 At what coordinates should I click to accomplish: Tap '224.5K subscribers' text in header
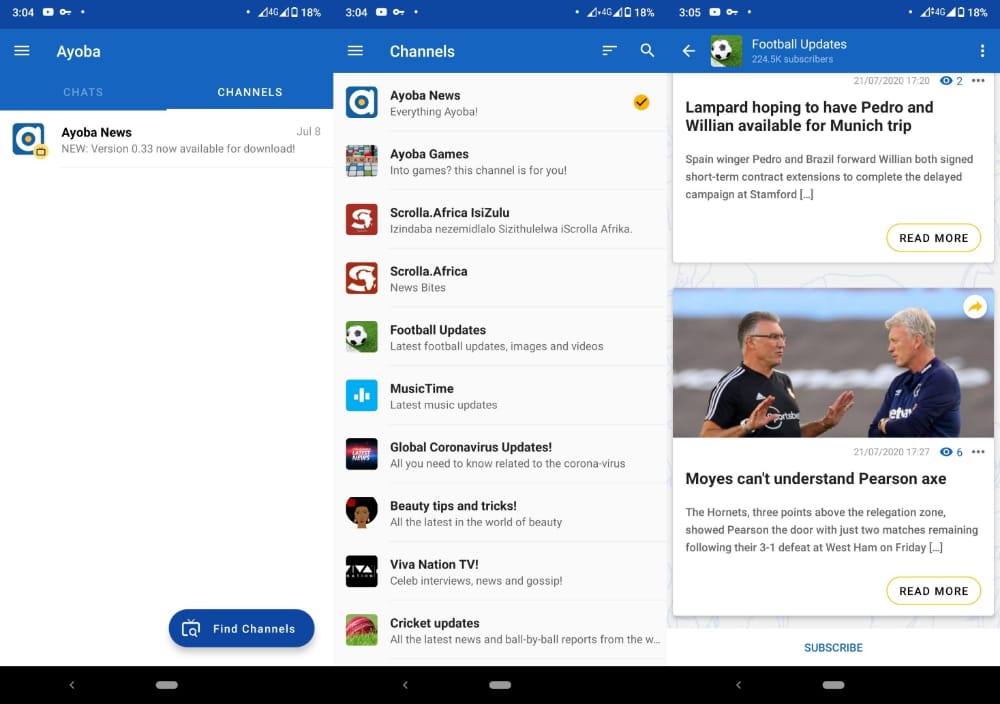[792, 59]
